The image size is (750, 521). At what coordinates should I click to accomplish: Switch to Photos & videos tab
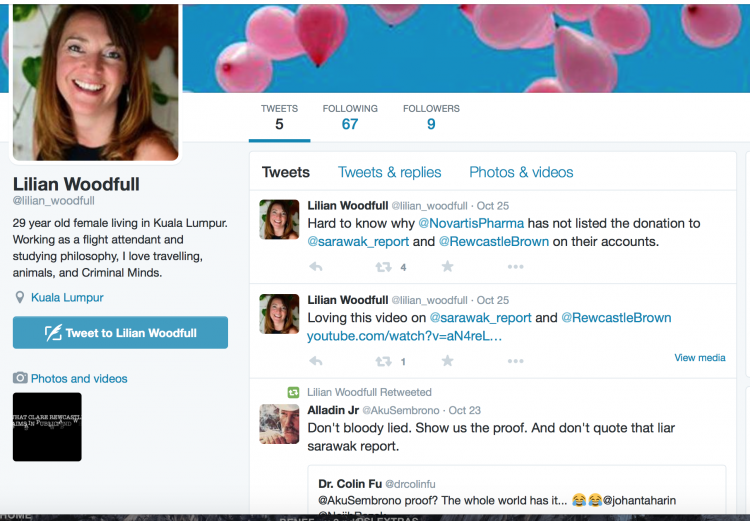(521, 172)
